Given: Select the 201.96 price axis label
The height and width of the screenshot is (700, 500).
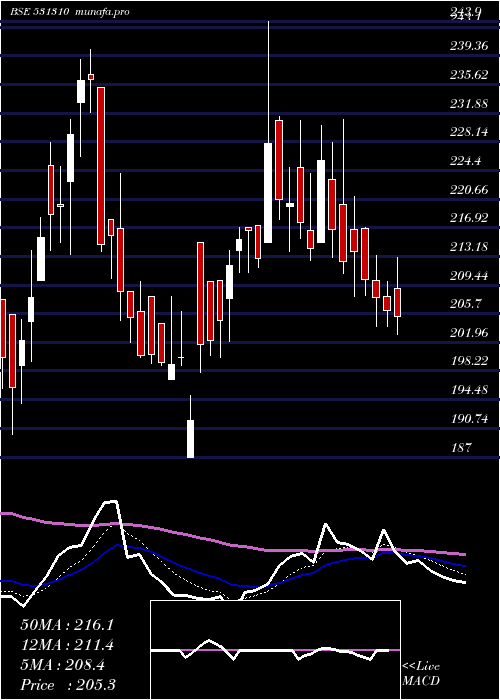Looking at the screenshot, I should pos(469,333).
